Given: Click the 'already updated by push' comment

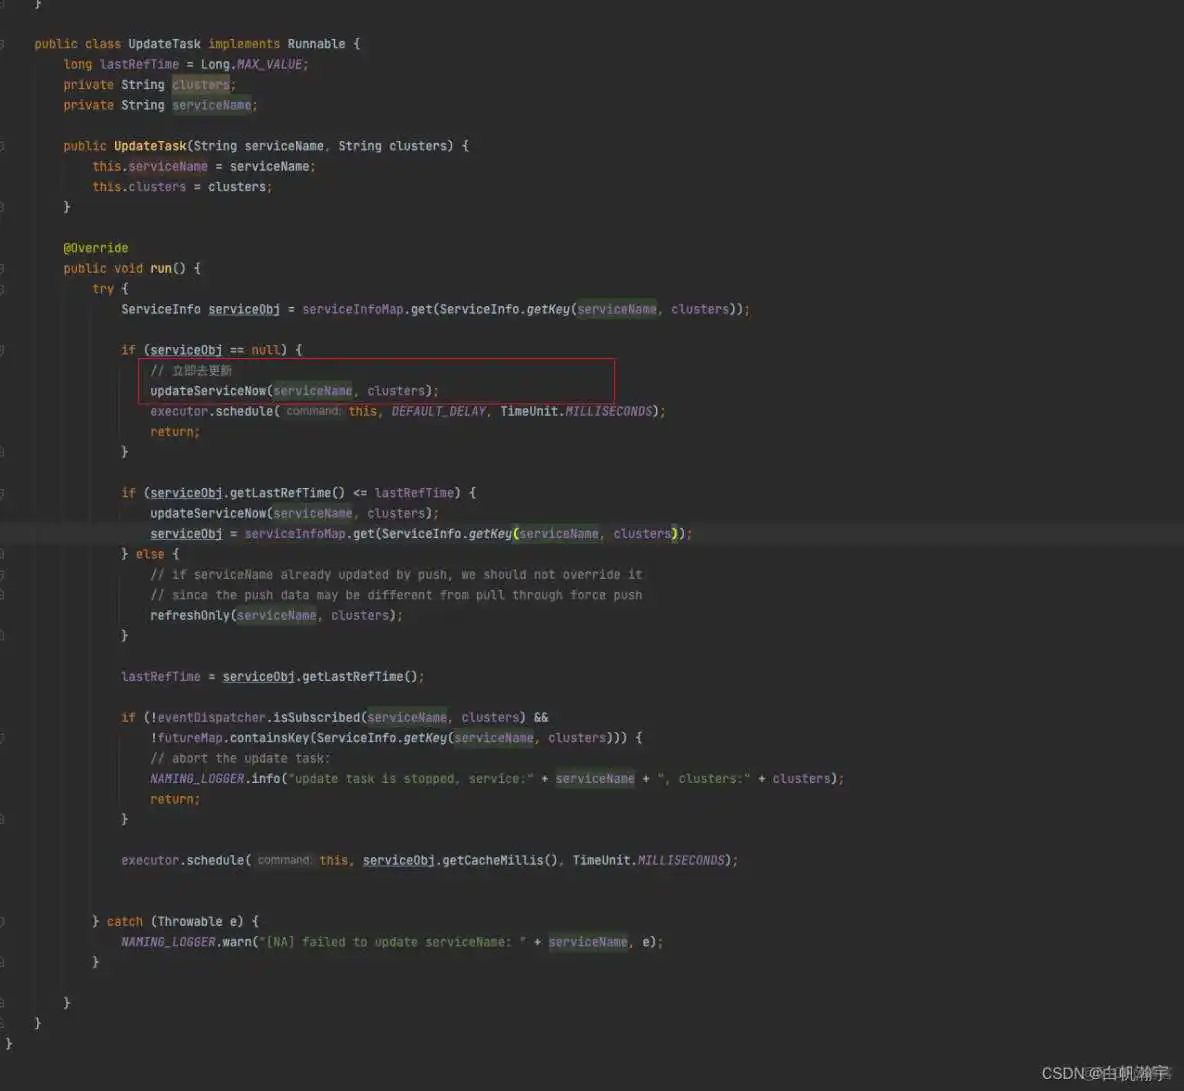Looking at the screenshot, I should click(396, 575).
